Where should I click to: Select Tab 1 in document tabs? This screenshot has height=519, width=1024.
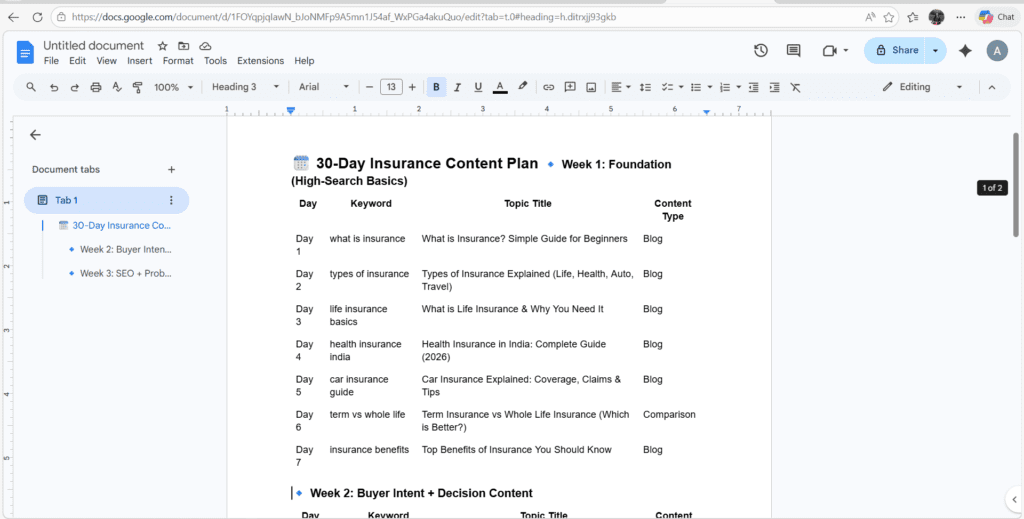point(106,200)
